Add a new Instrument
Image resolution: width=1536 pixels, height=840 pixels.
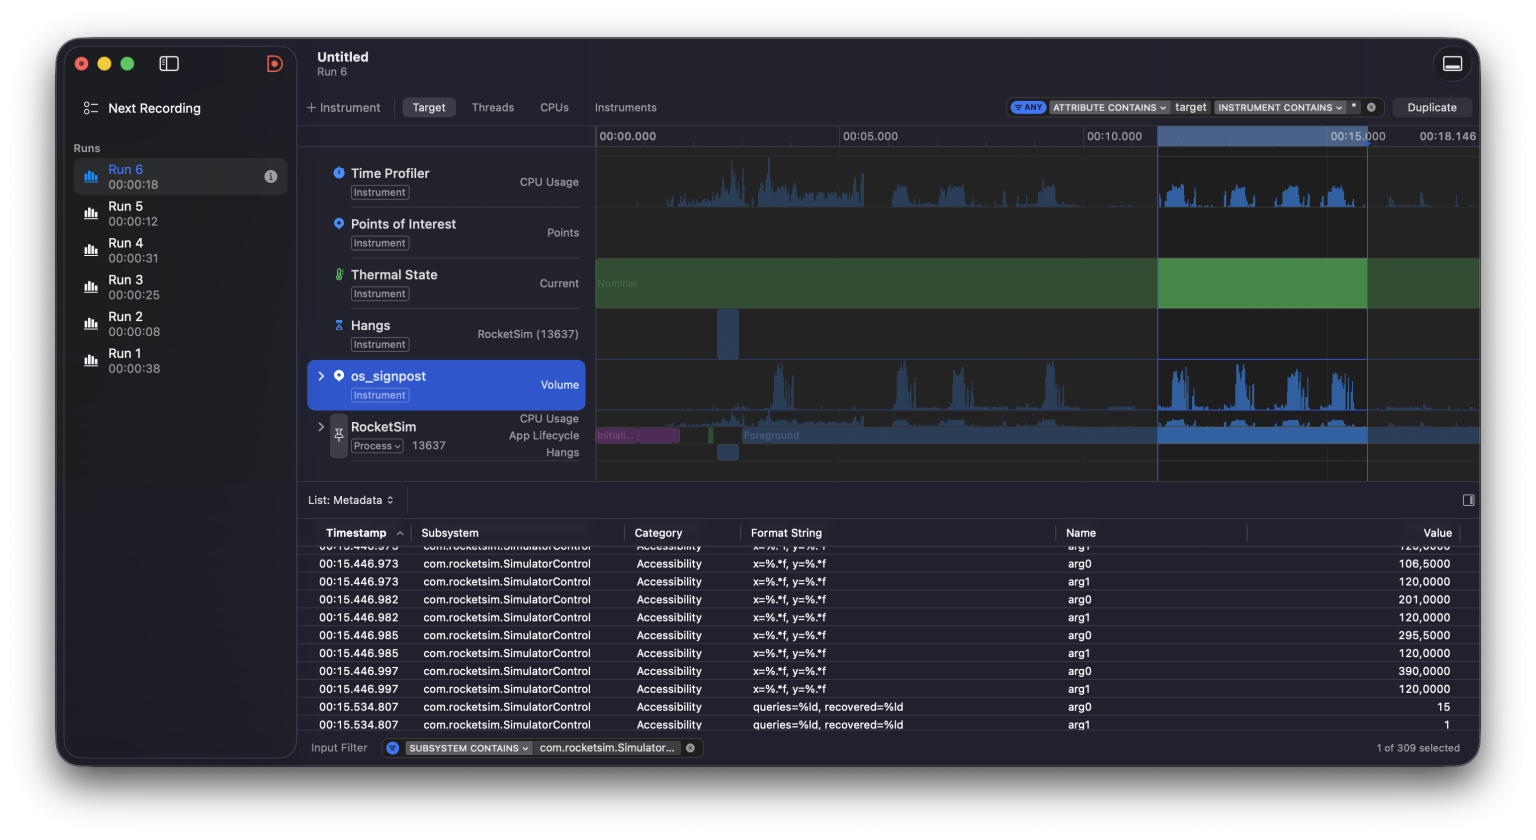343,107
